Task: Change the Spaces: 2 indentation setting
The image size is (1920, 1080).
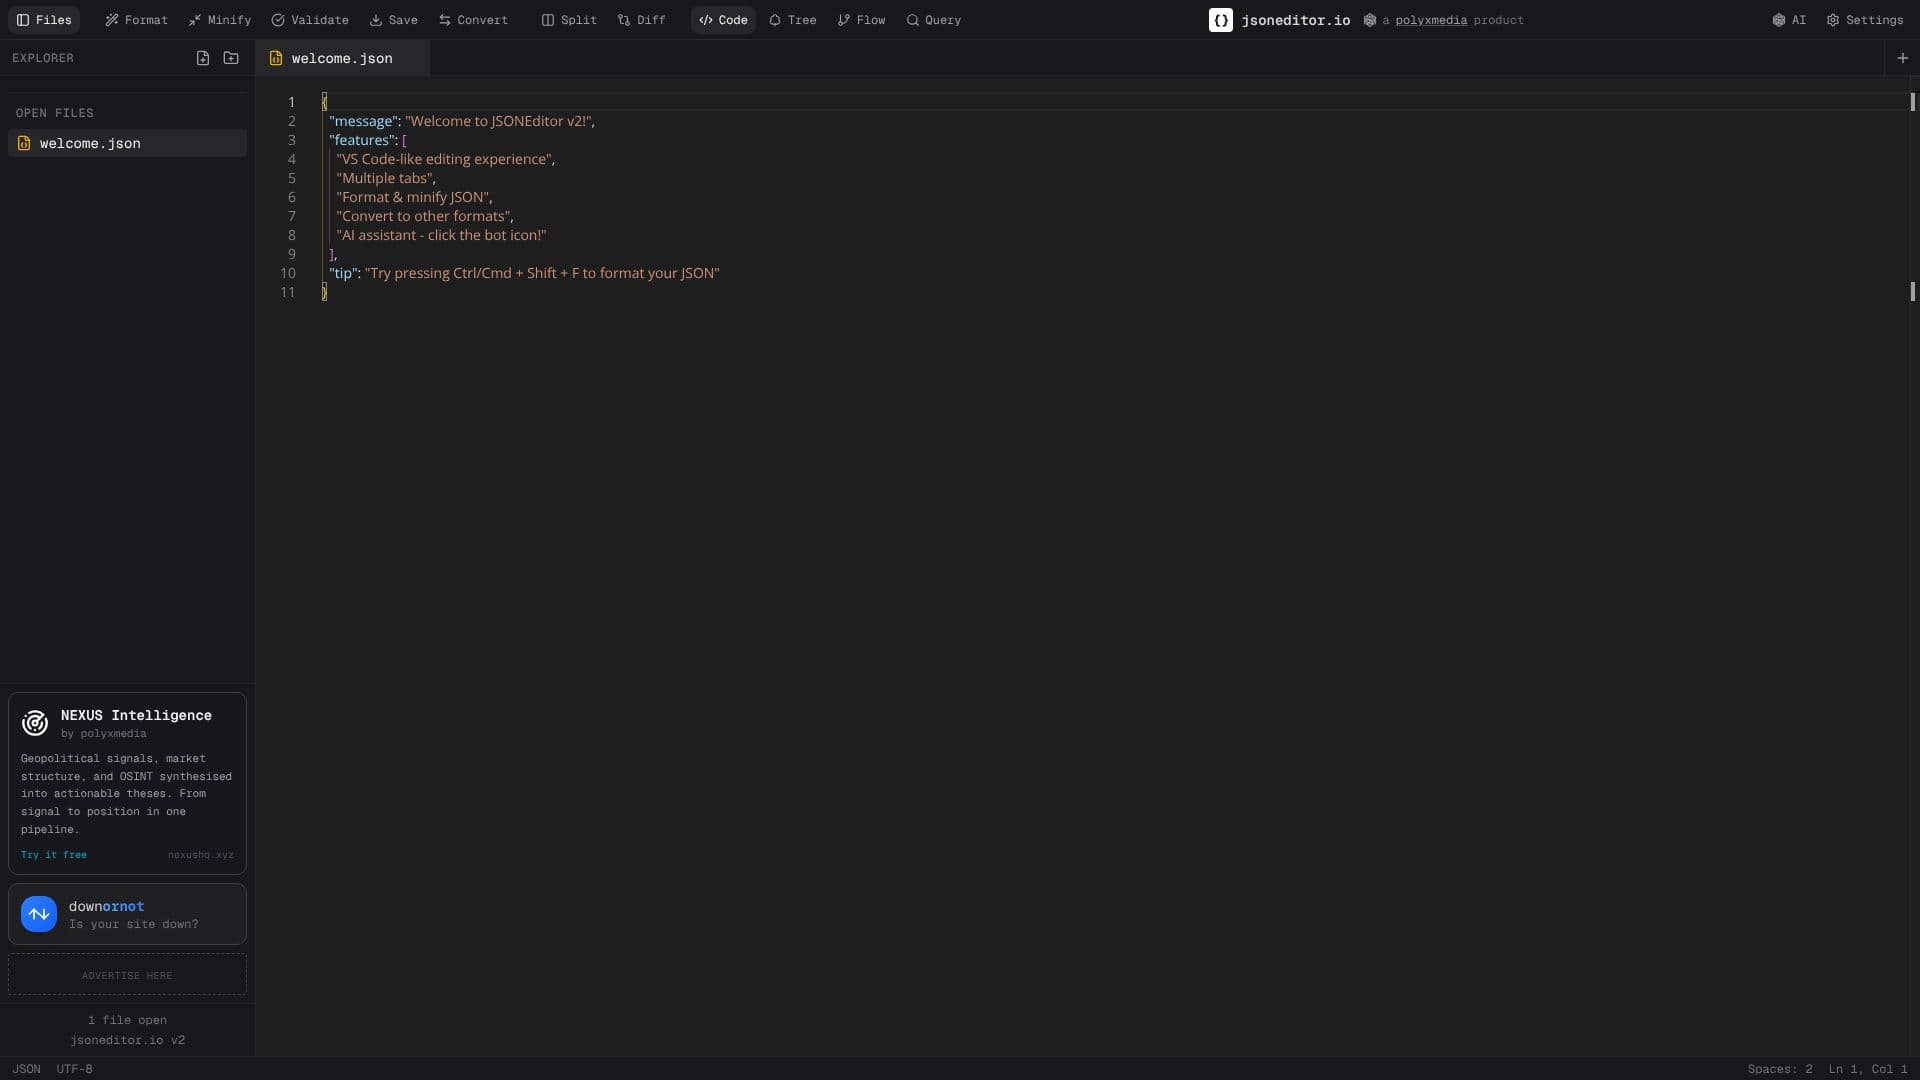Action: coord(1780,1069)
